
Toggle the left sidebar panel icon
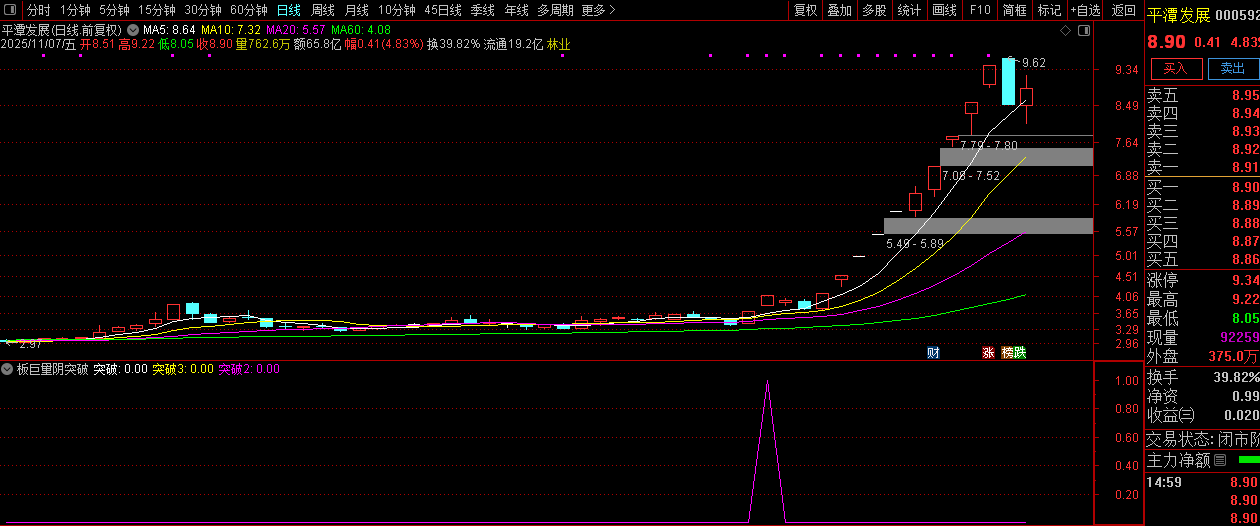[x=9, y=10]
